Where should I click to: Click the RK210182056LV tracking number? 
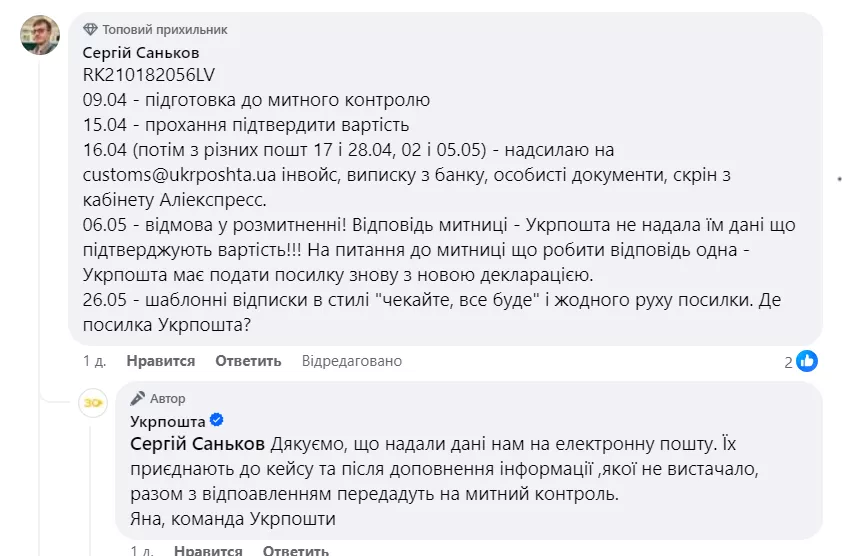point(149,75)
